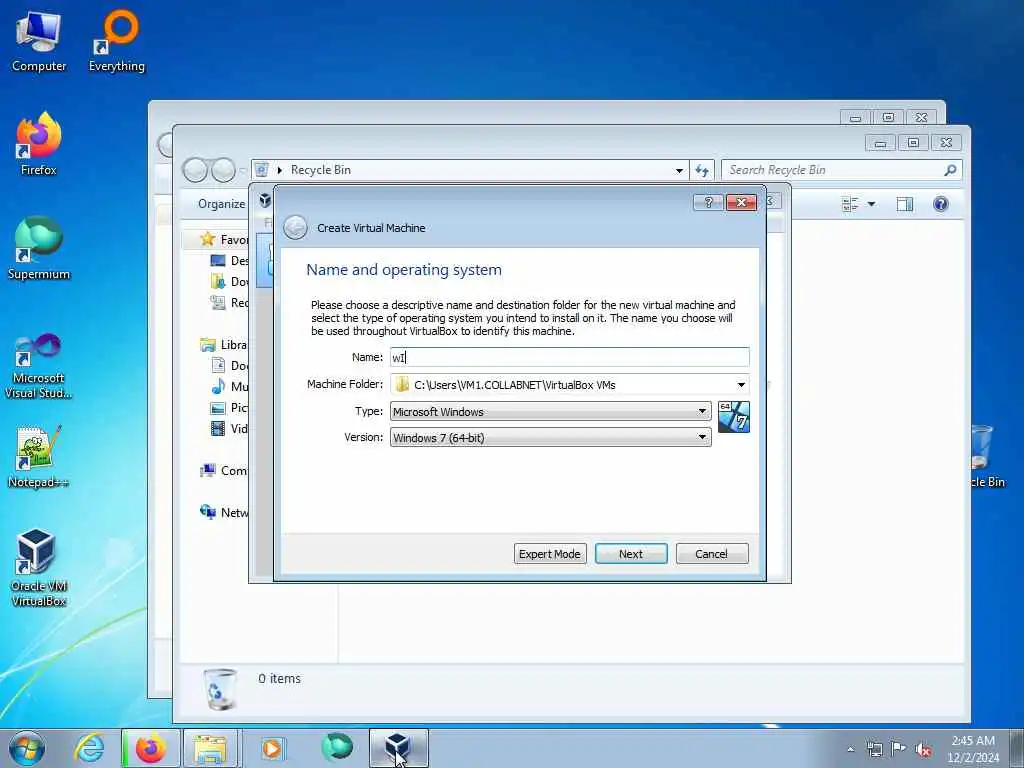This screenshot has width=1024, height=768.
Task: Click the search magnifier in Recycle Bin window
Action: pos(950,170)
